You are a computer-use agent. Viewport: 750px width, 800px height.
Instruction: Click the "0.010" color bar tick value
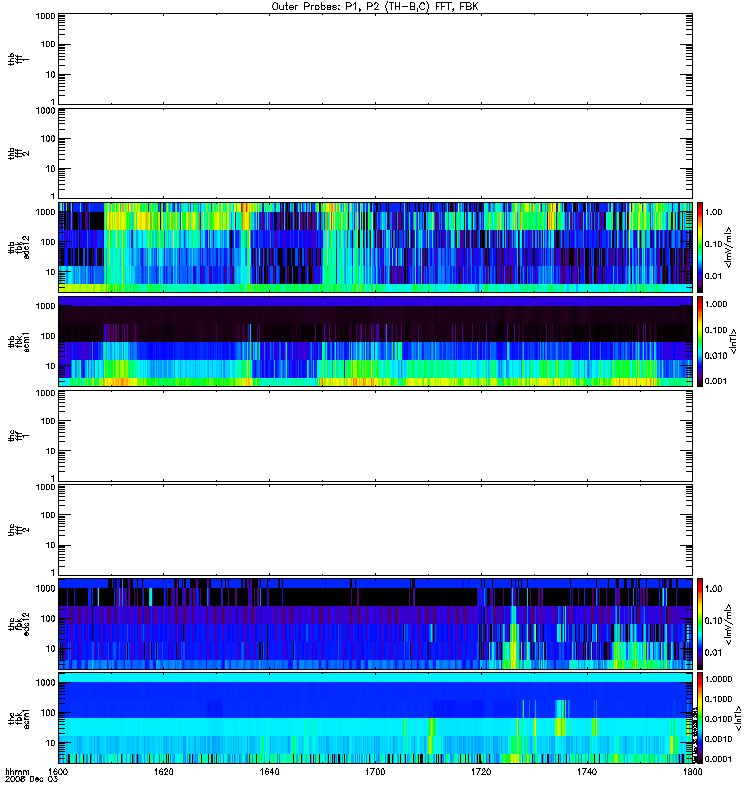pyautogui.click(x=716, y=356)
